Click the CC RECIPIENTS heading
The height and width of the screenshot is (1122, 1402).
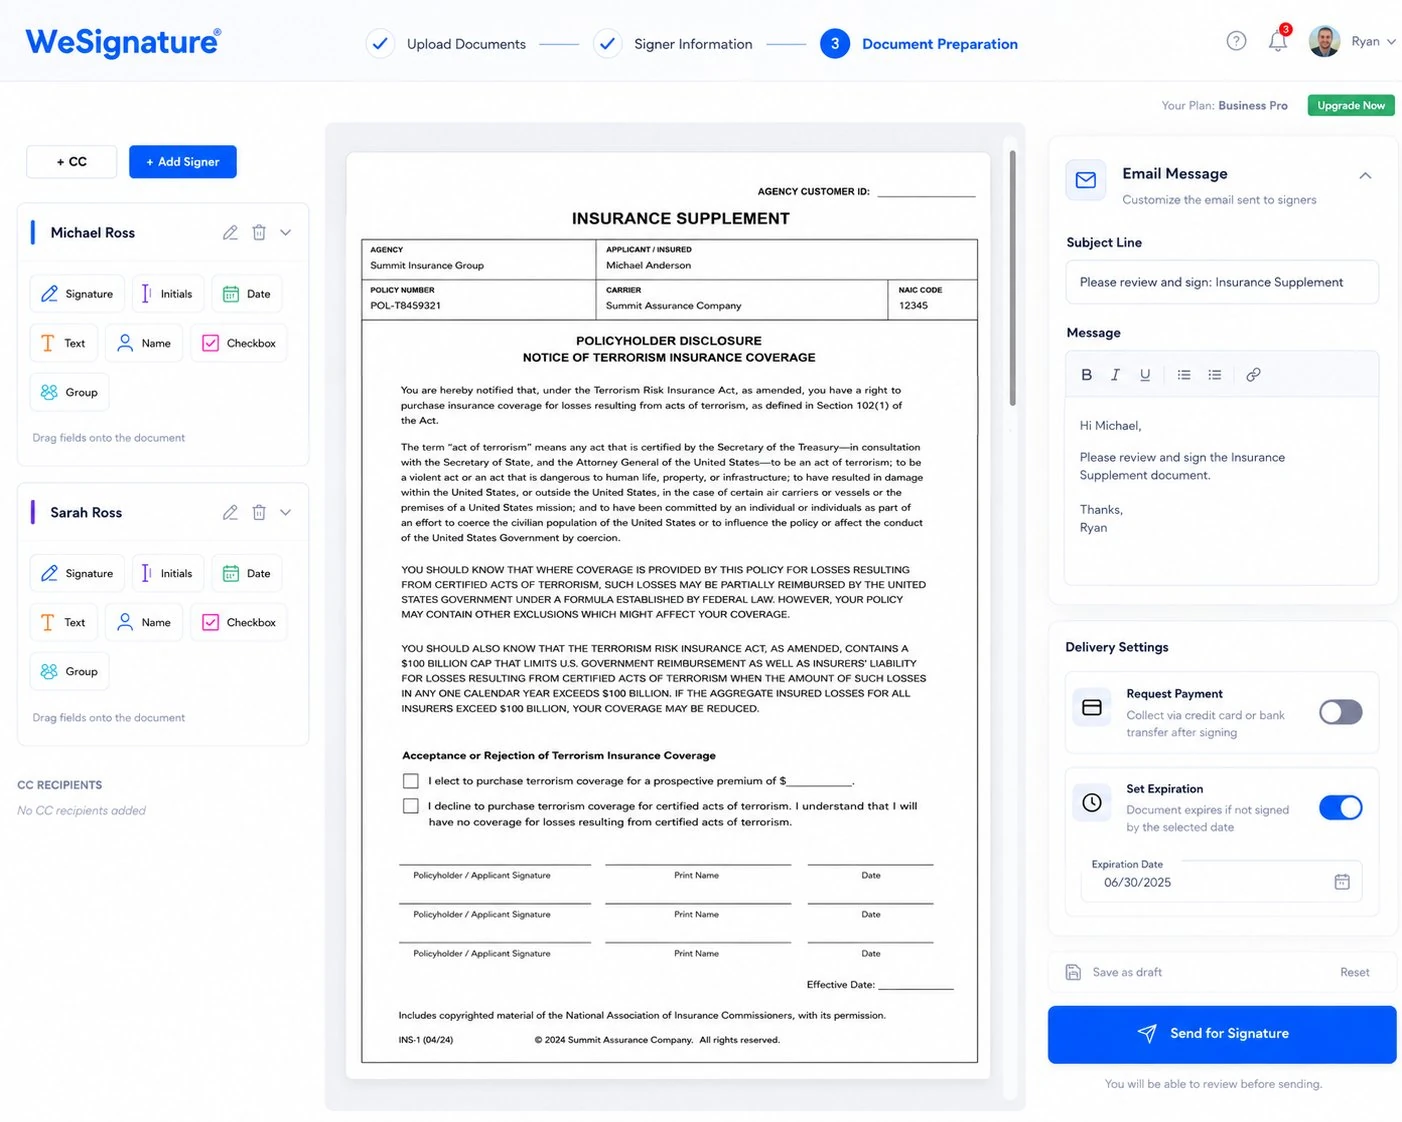pyautogui.click(x=60, y=785)
